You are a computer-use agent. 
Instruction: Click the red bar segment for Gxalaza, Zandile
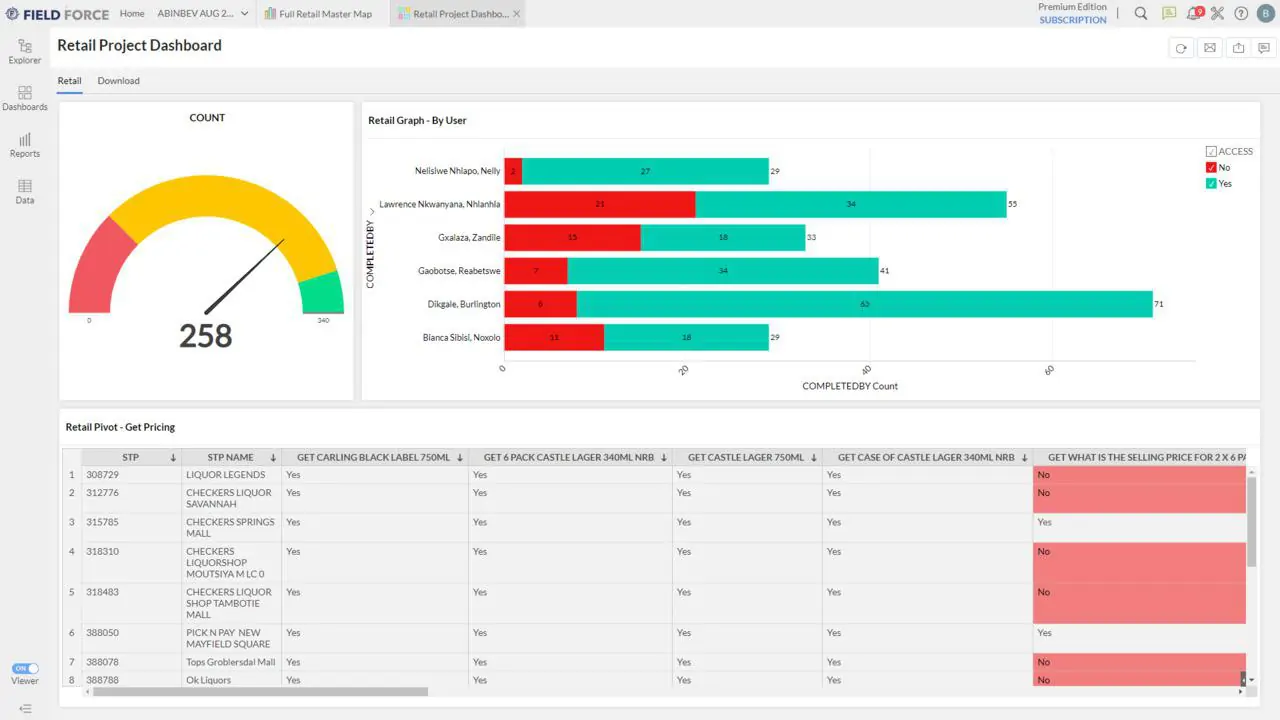573,238
